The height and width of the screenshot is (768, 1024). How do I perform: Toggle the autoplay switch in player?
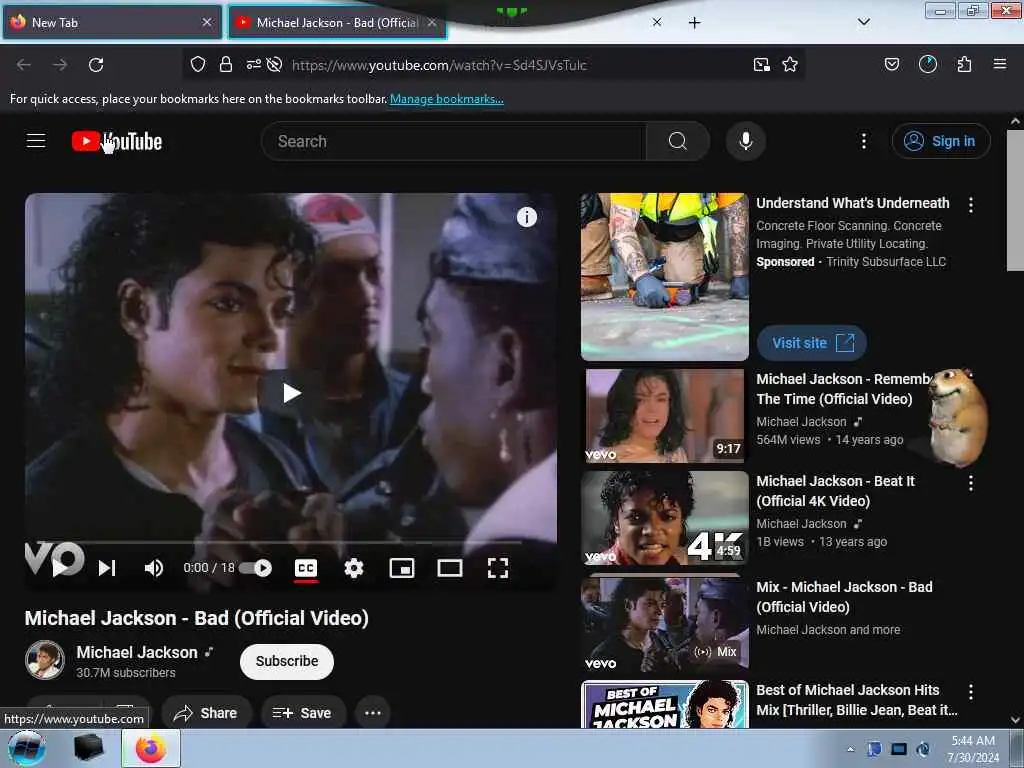(256, 568)
